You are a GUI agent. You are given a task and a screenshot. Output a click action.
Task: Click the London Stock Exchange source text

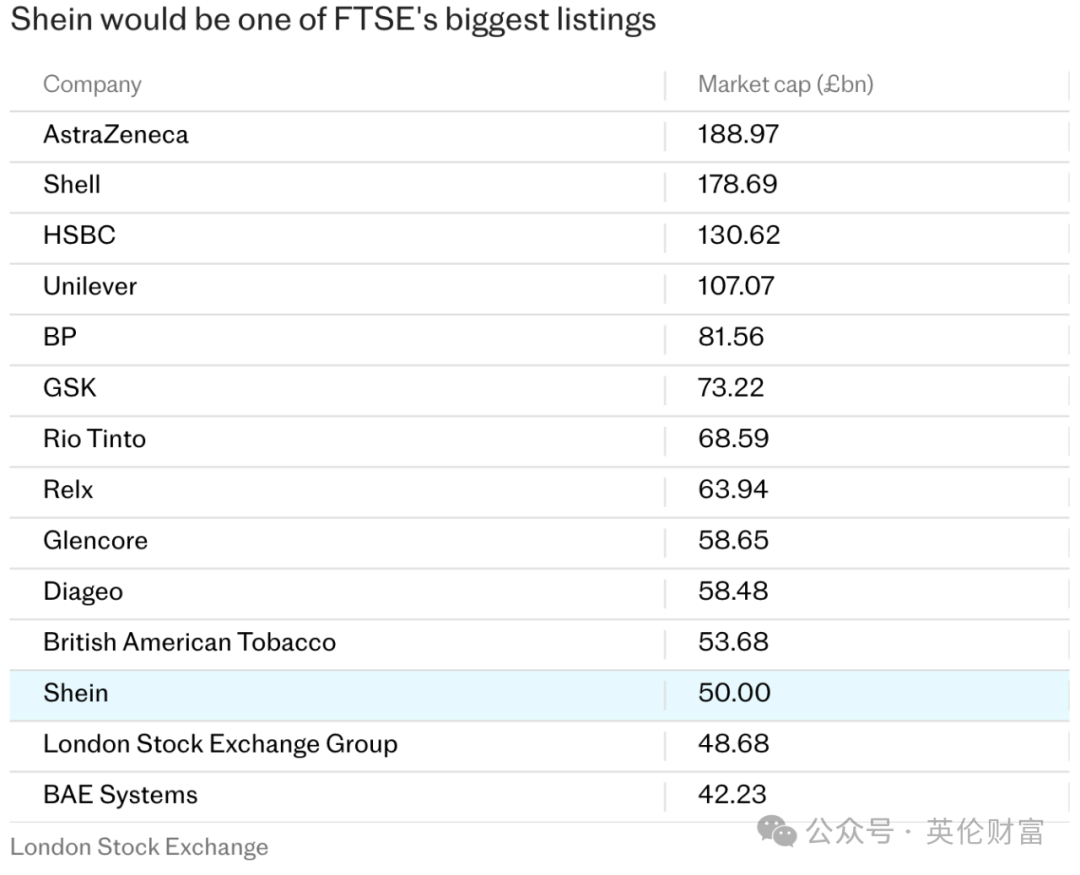(139, 847)
